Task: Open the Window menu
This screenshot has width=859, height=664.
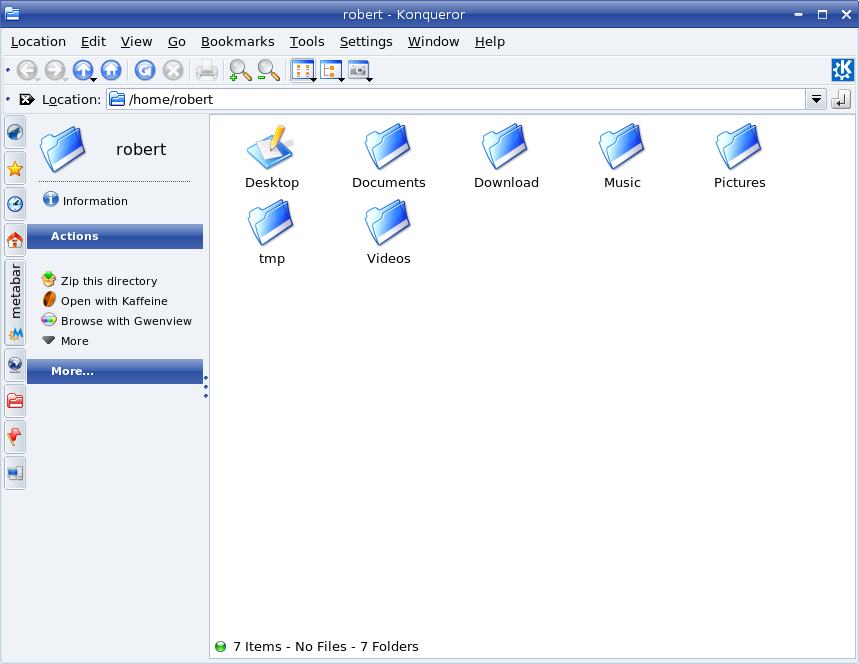Action: (x=433, y=42)
